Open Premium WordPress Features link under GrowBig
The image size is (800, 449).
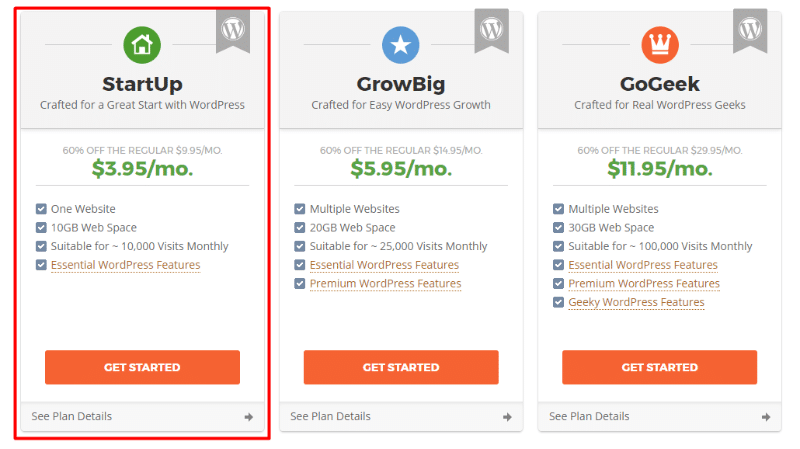coord(385,284)
